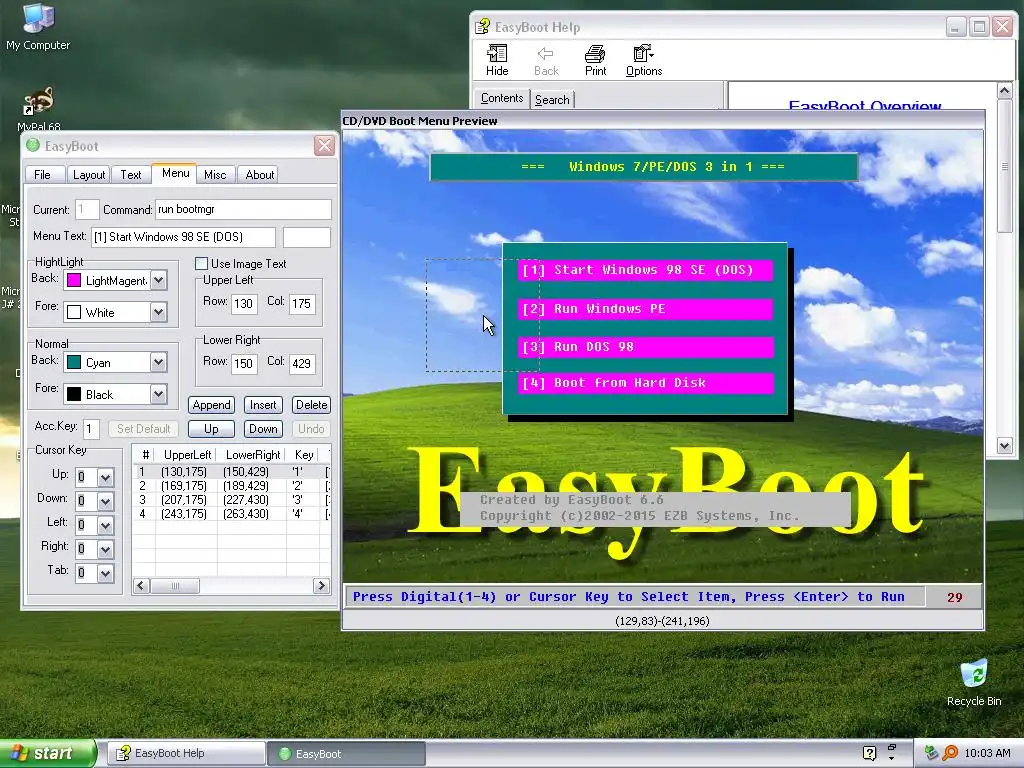Switch to the Misc tab
The width and height of the screenshot is (1024, 768).
(x=215, y=174)
